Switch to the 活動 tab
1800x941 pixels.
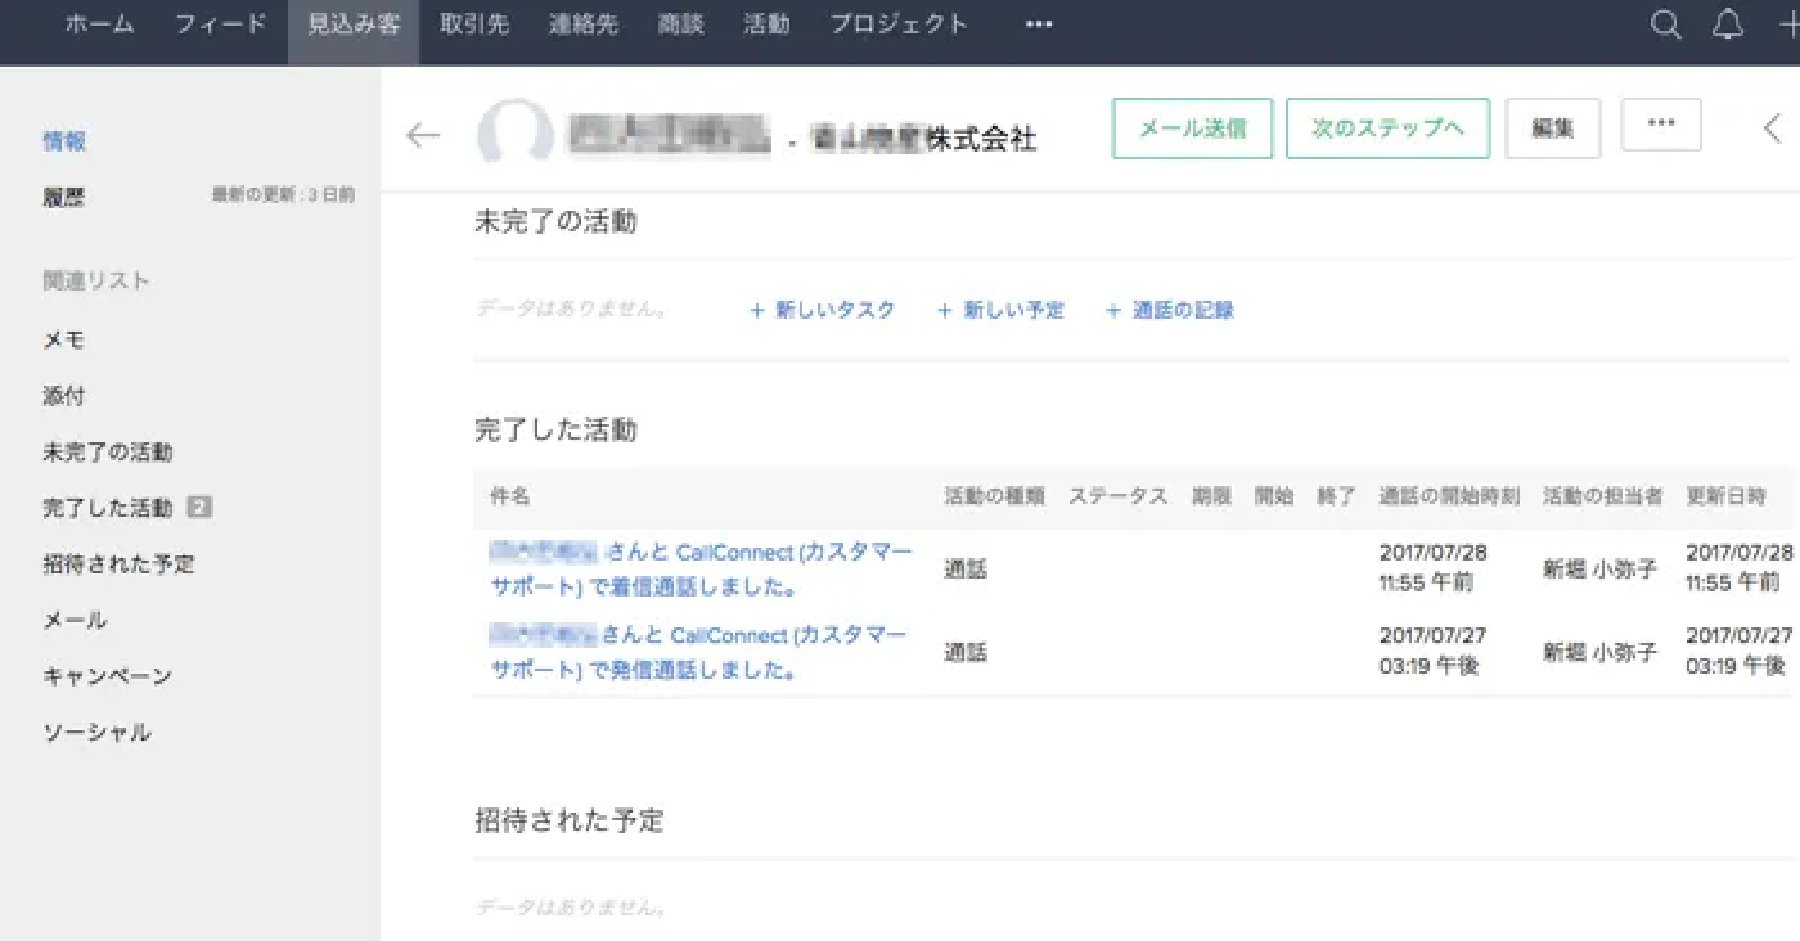coord(767,24)
